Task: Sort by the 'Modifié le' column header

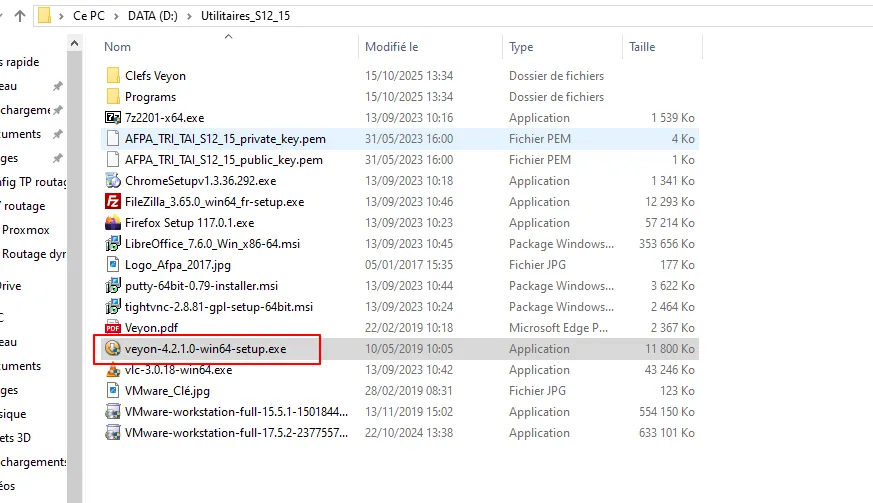Action: point(391,47)
